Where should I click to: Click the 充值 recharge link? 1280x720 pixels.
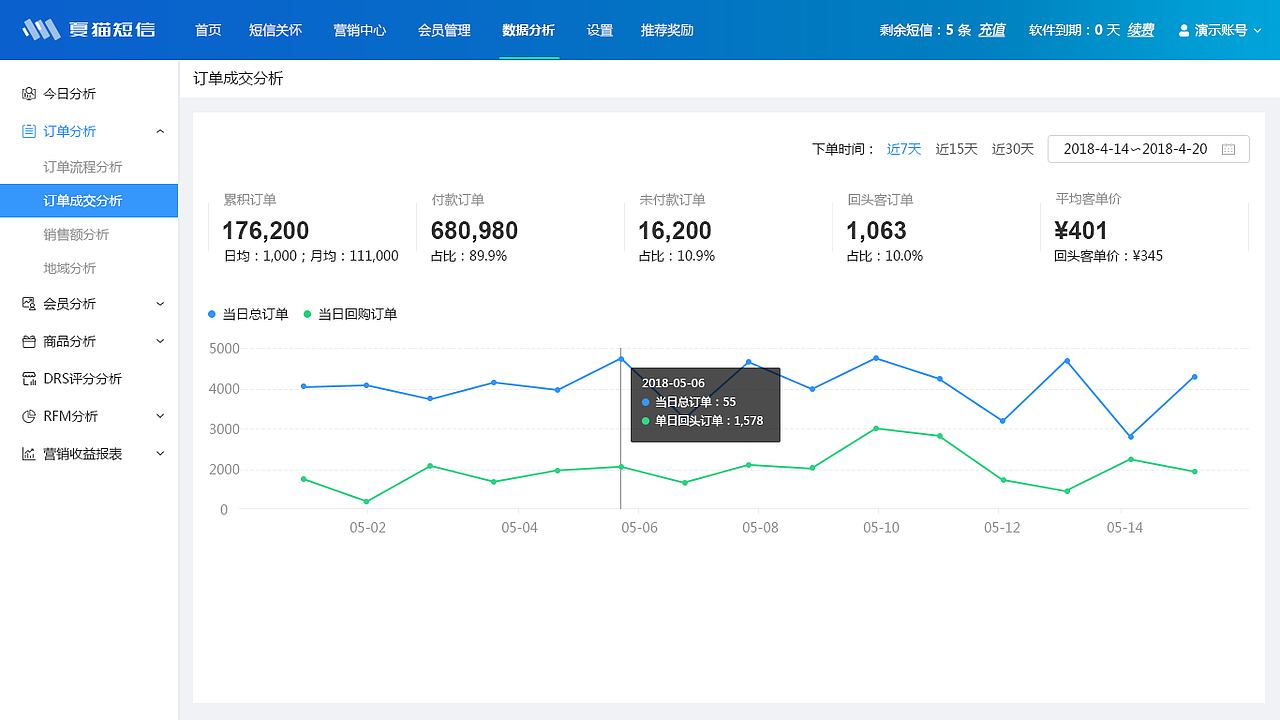992,30
